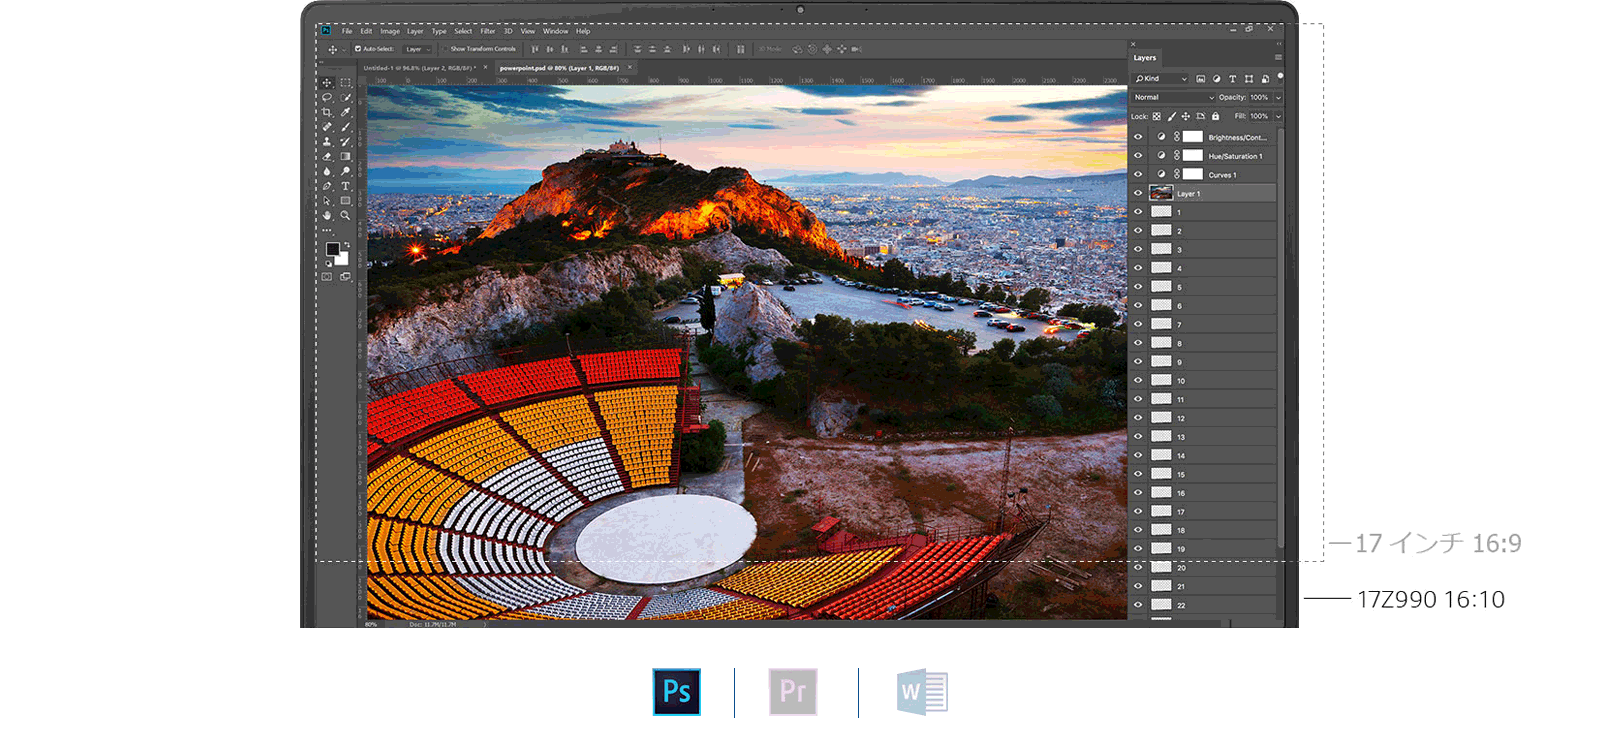Switch to the Untitled-1 document tab
This screenshot has width=1600, height=750.
point(424,68)
